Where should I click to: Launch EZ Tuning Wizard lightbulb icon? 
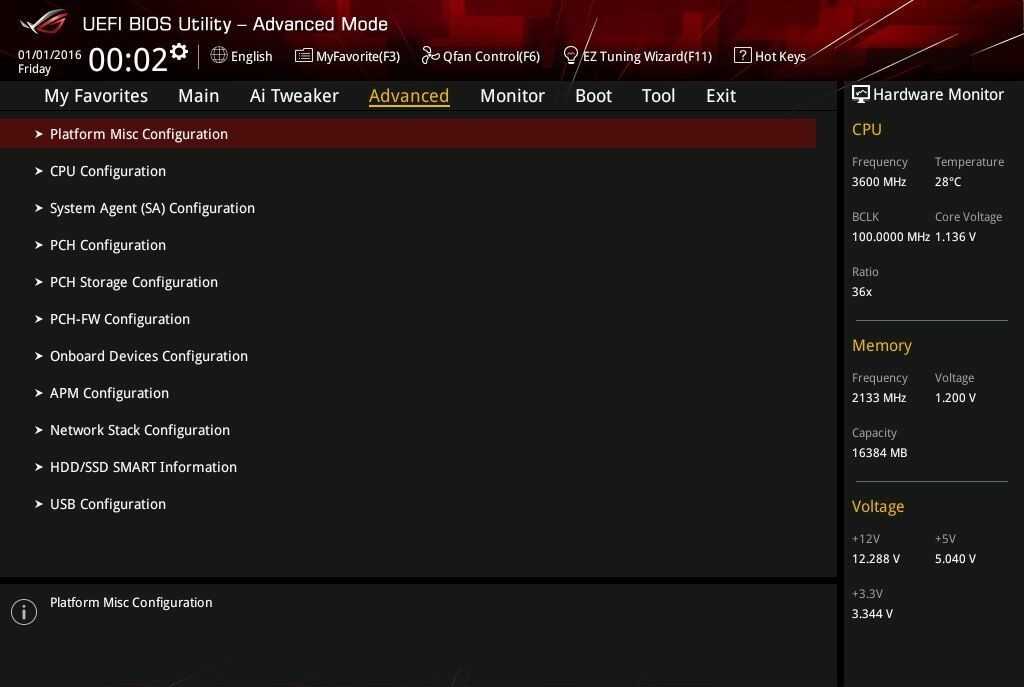coord(571,56)
